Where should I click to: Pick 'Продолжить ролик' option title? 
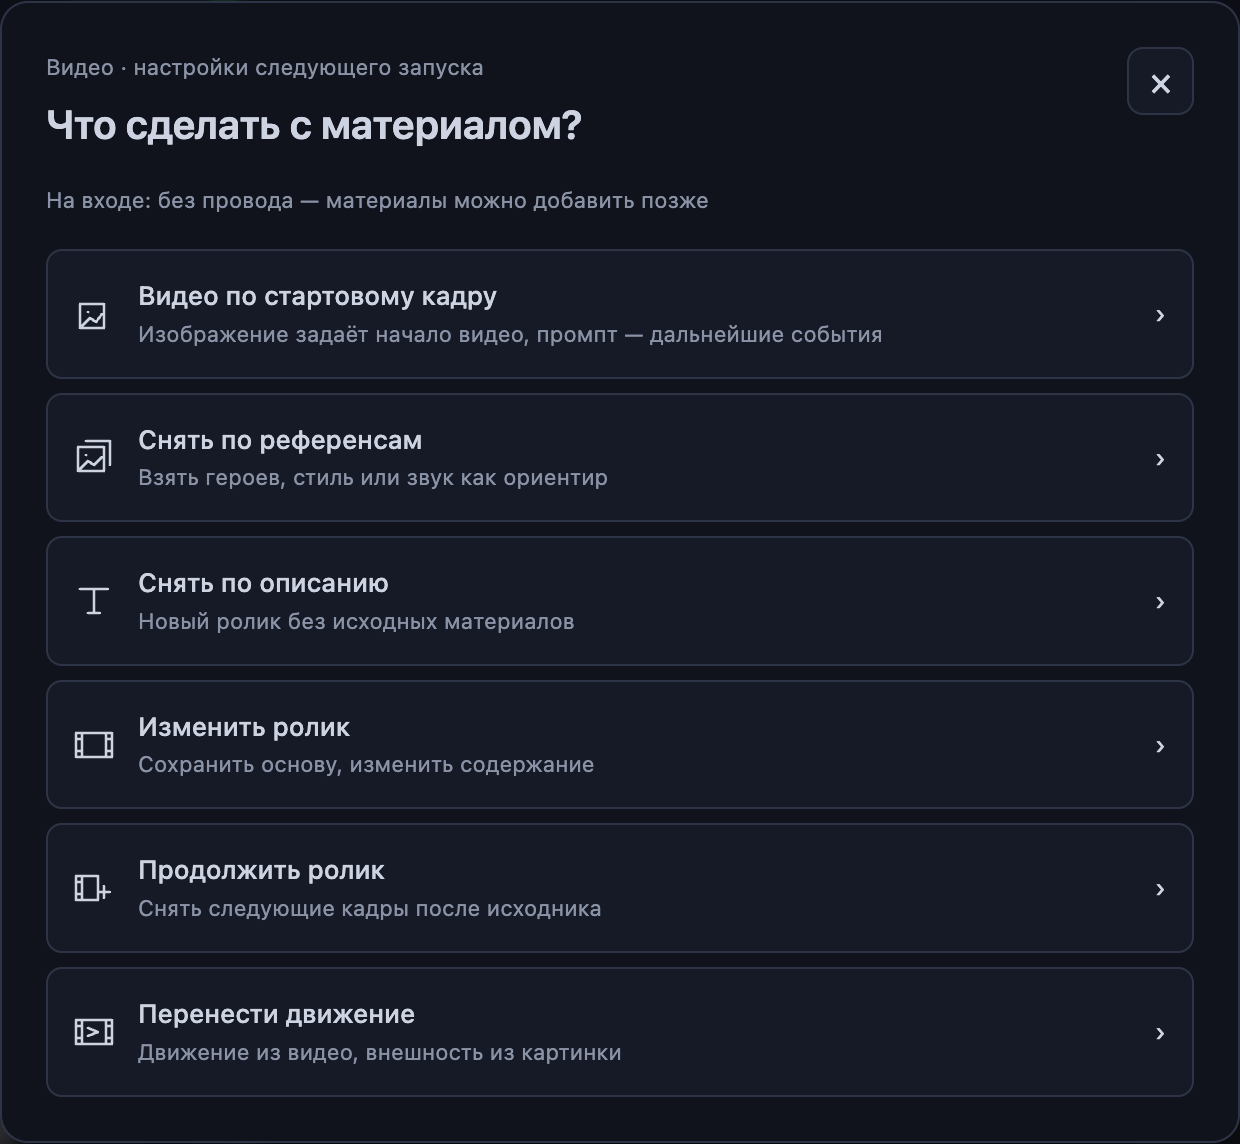click(261, 870)
